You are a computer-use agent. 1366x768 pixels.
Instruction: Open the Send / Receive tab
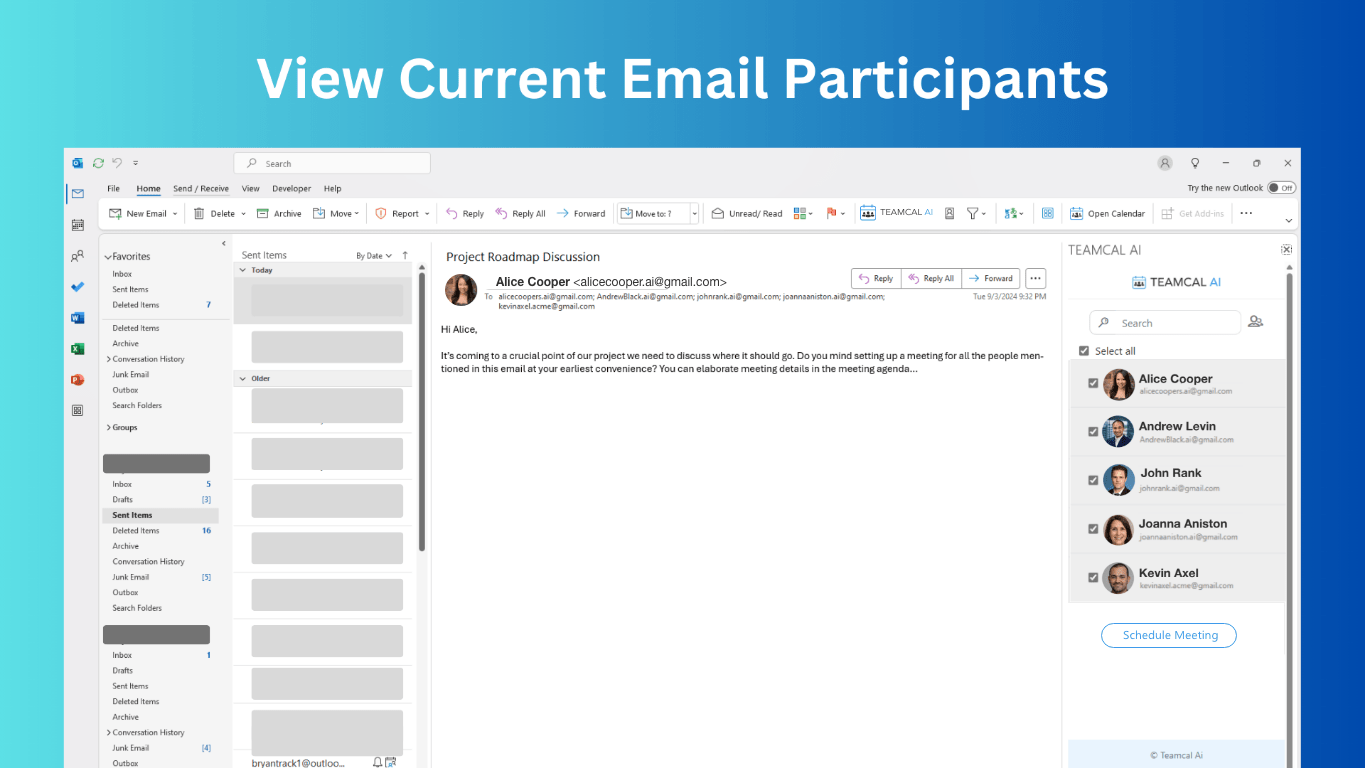[x=201, y=188]
